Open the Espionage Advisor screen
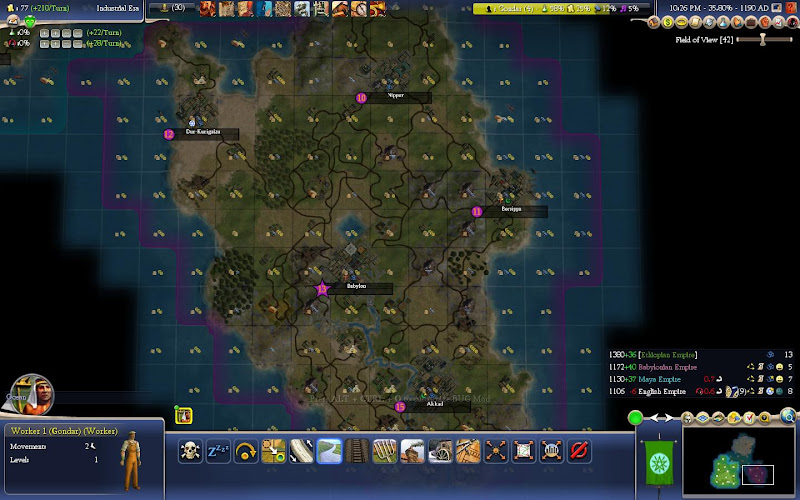This screenshot has width=800, height=500. [792, 22]
